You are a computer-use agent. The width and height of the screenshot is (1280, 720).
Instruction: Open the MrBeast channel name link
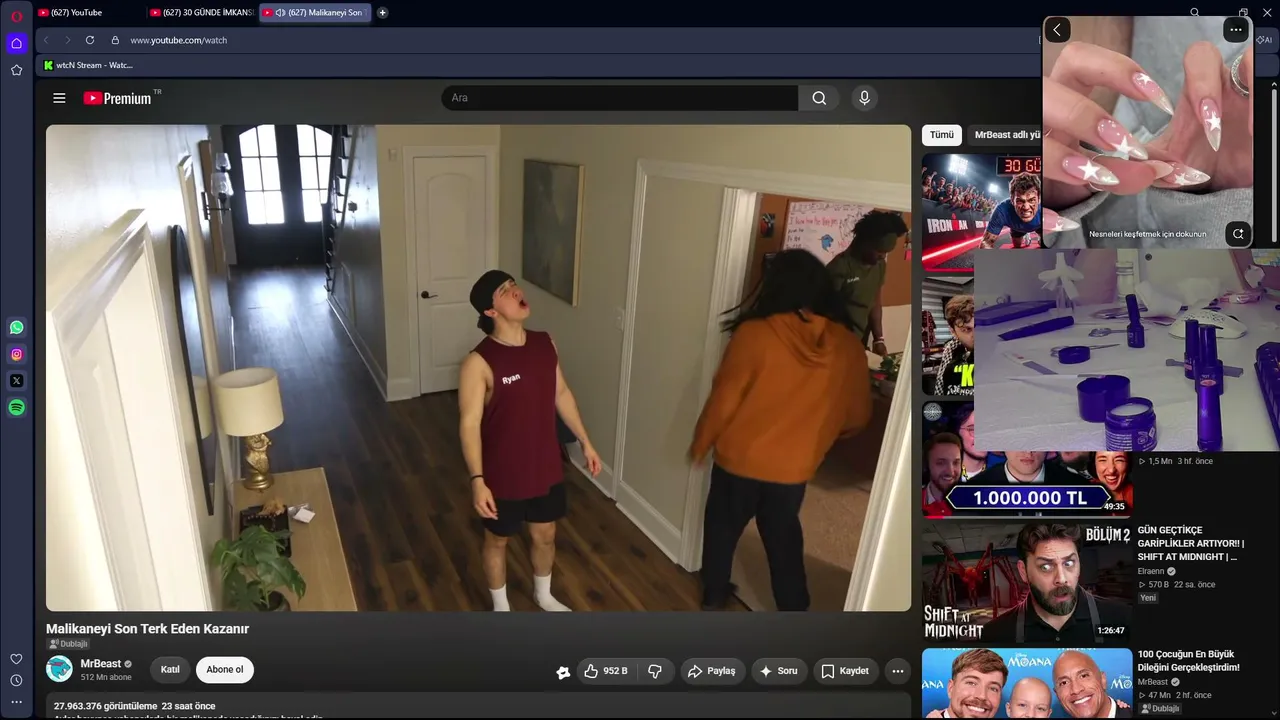tap(101, 664)
